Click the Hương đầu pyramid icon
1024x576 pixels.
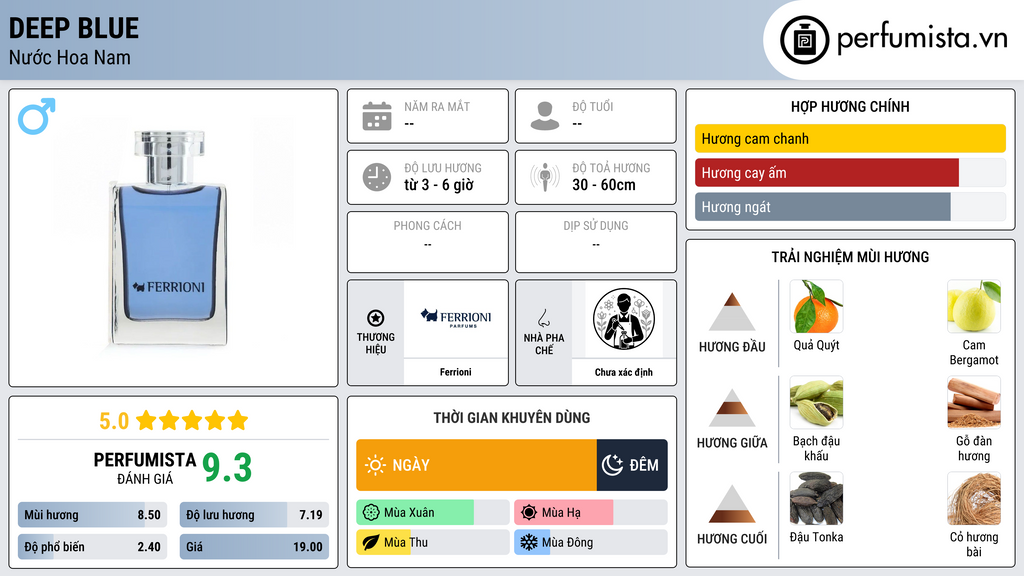coord(732,312)
